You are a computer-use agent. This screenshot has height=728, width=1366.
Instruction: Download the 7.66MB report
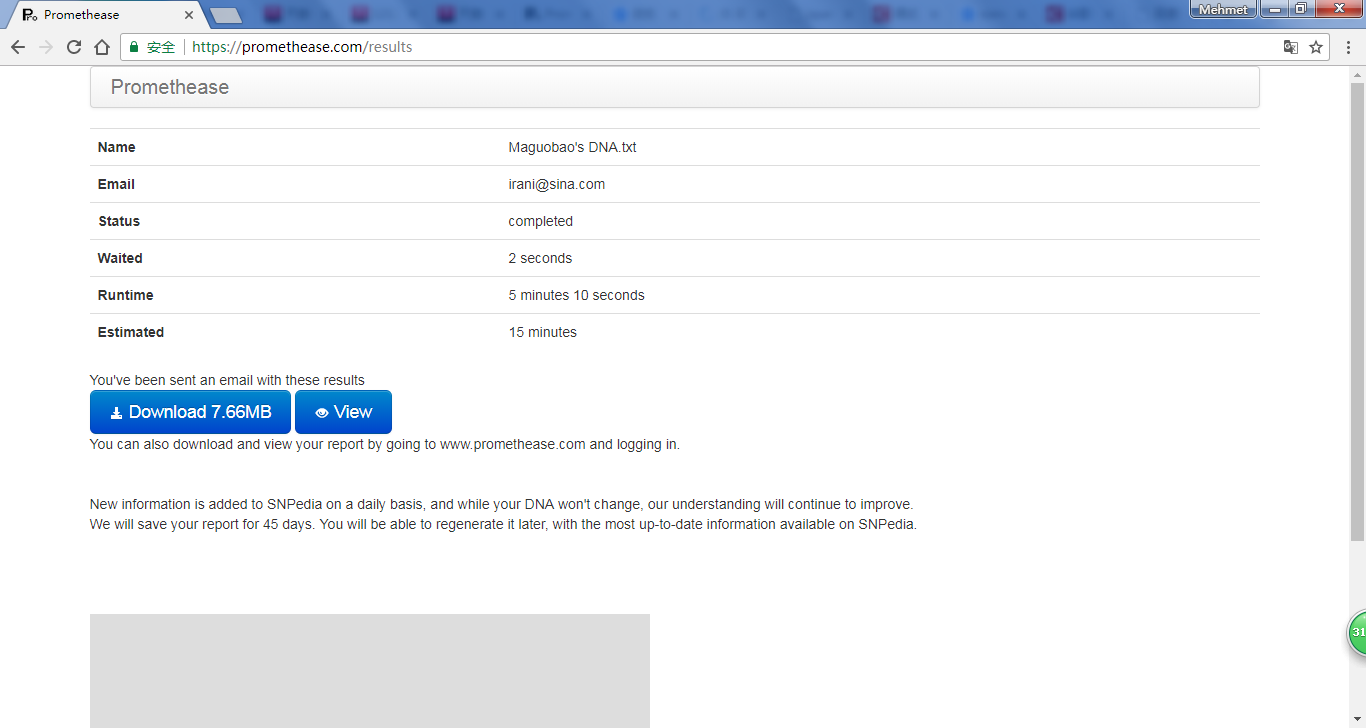(x=190, y=412)
